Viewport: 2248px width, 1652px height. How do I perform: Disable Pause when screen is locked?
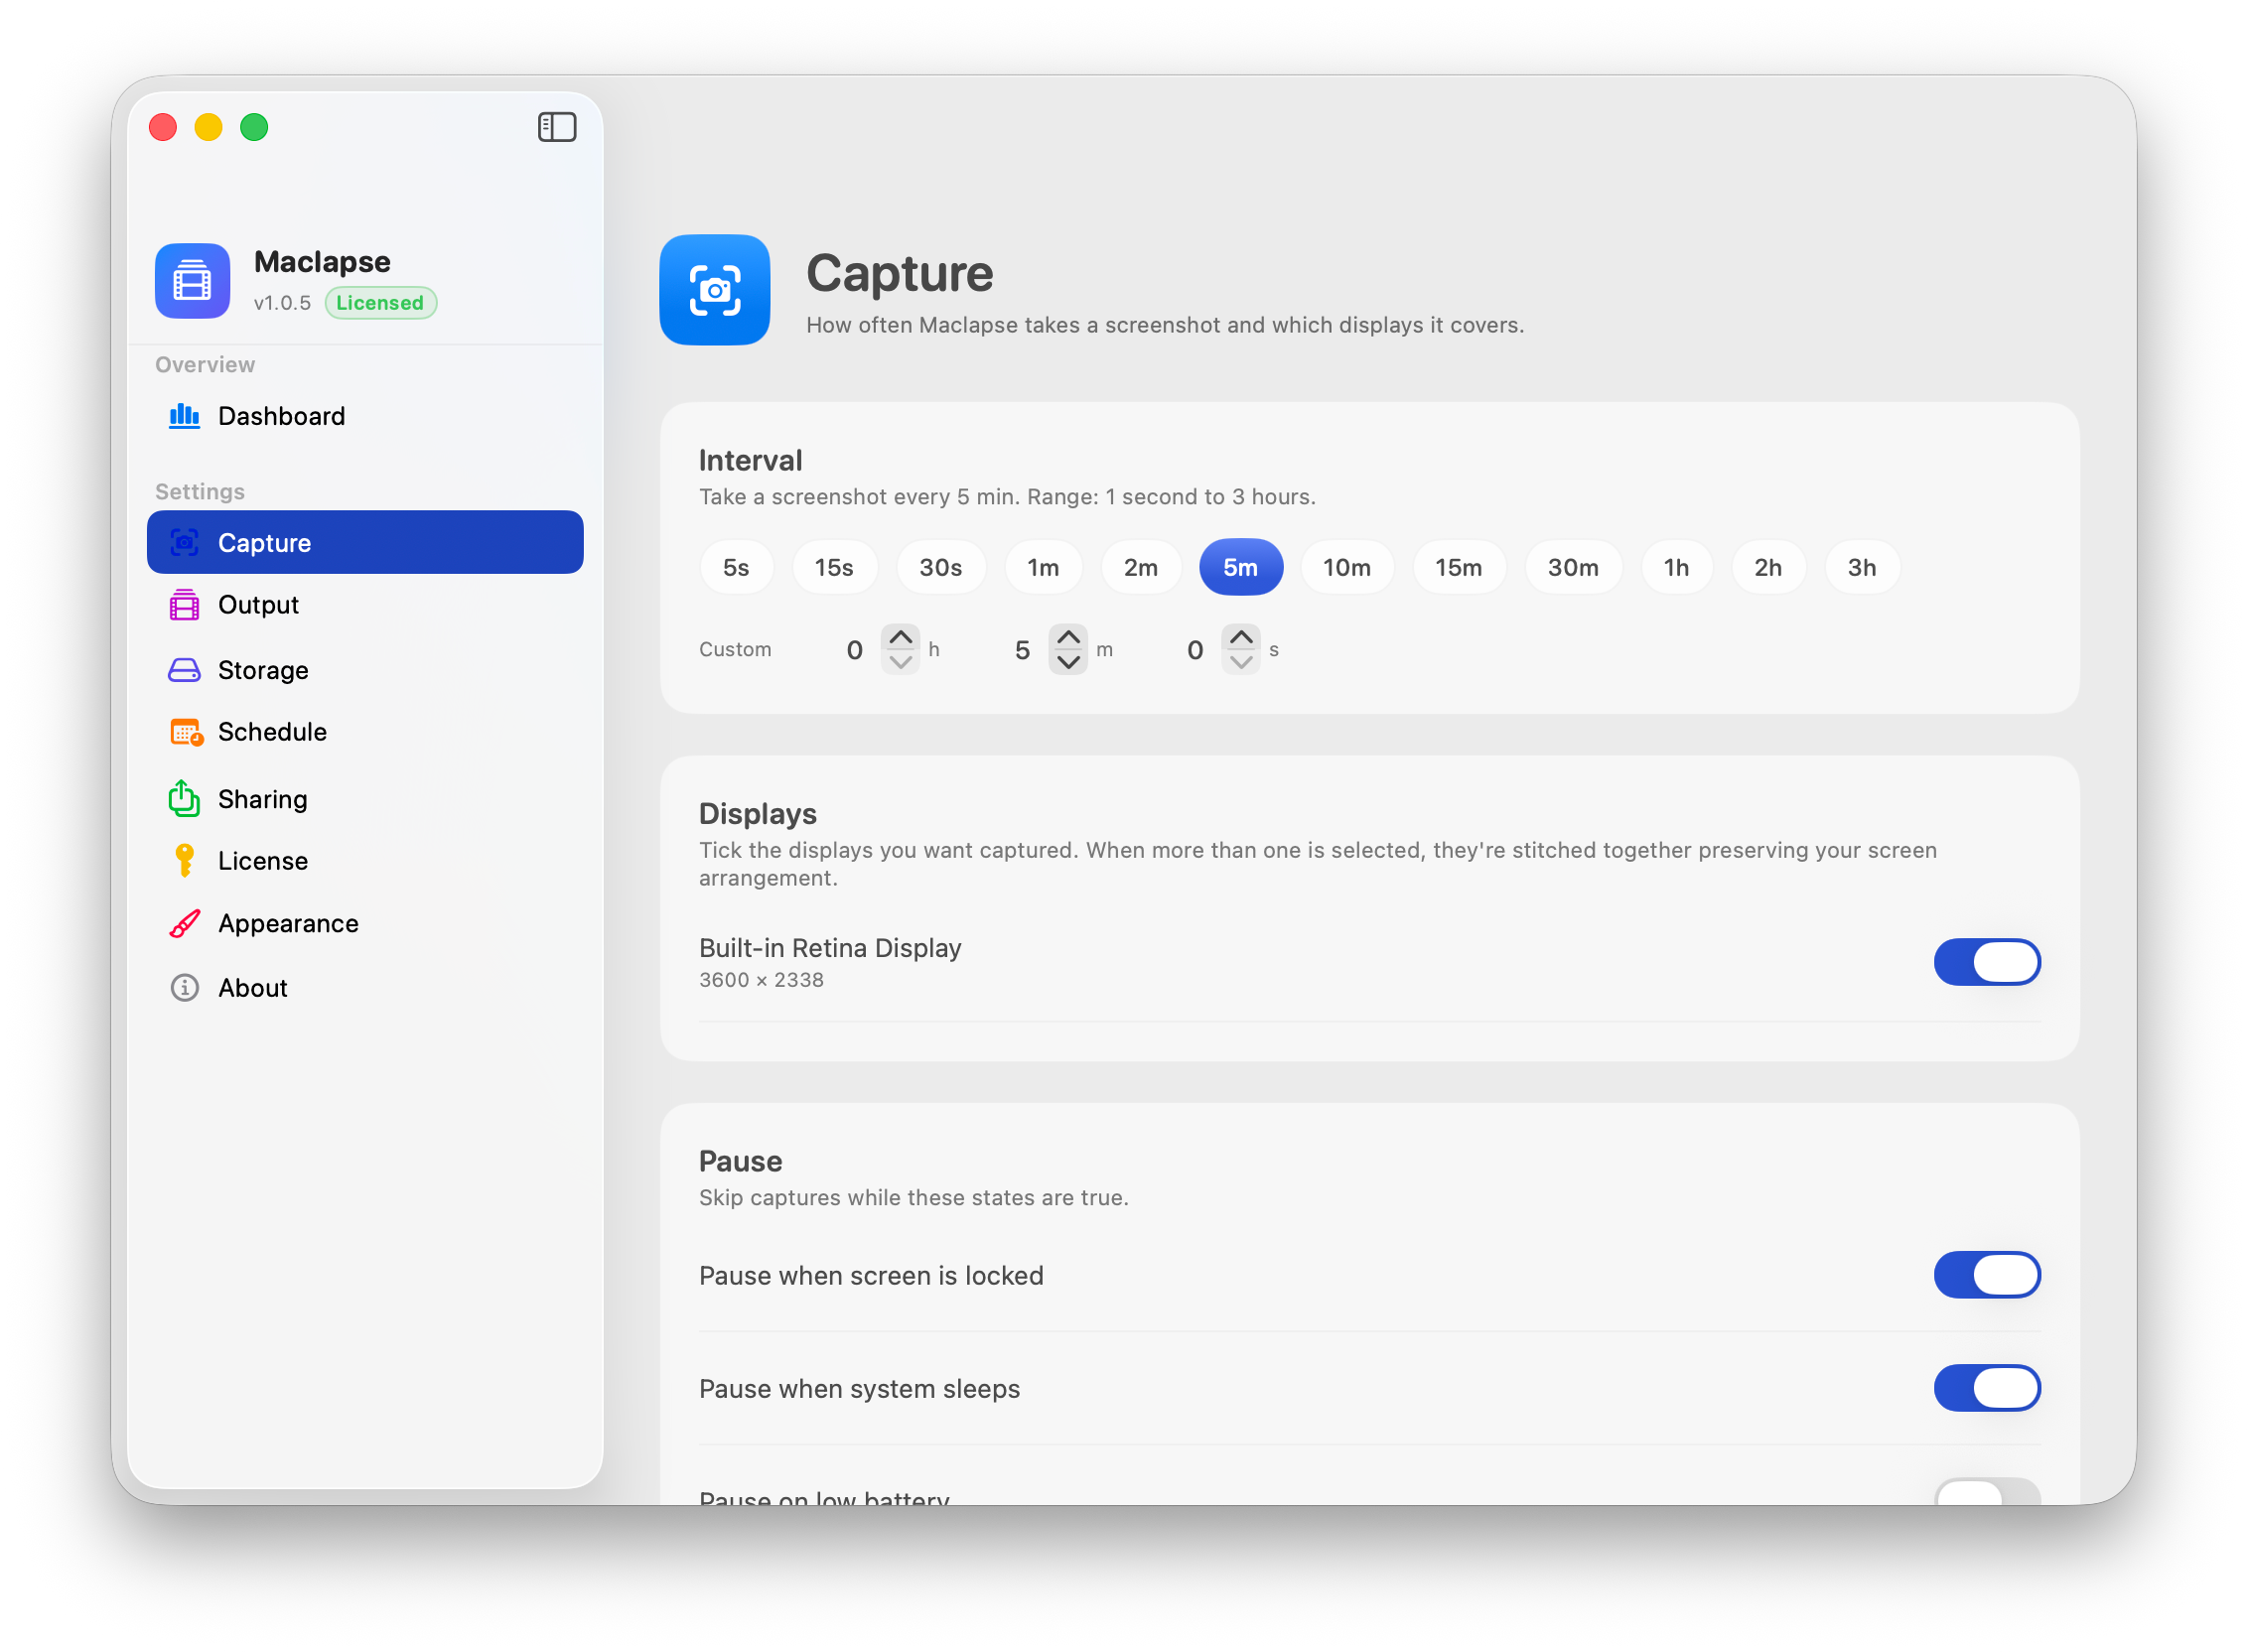click(1988, 1276)
